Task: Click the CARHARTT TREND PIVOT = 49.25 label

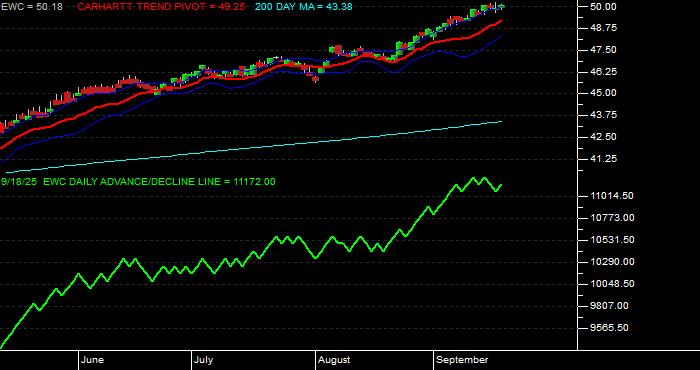Action: click(161, 7)
